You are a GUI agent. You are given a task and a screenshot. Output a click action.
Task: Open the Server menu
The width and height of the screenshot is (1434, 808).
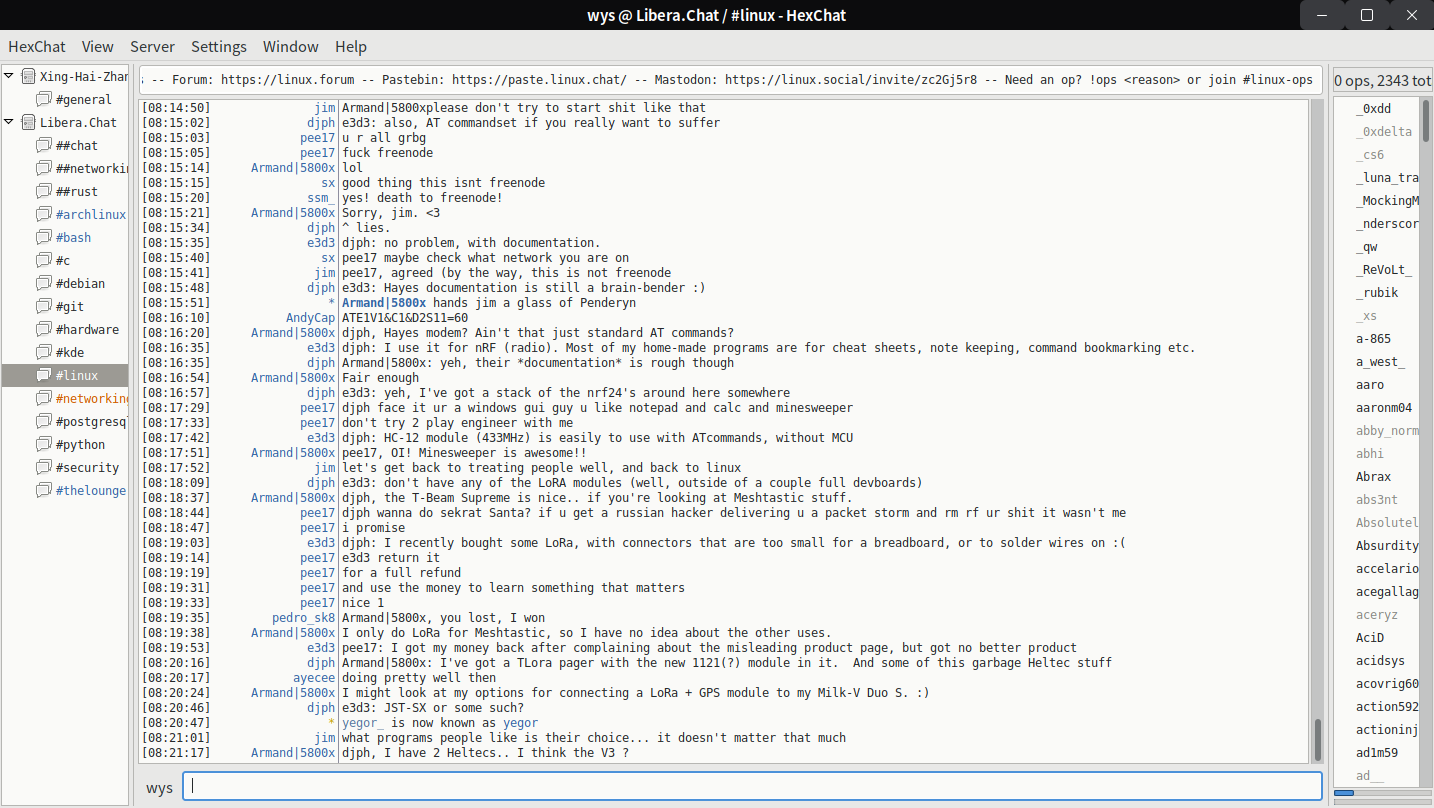[x=152, y=46]
